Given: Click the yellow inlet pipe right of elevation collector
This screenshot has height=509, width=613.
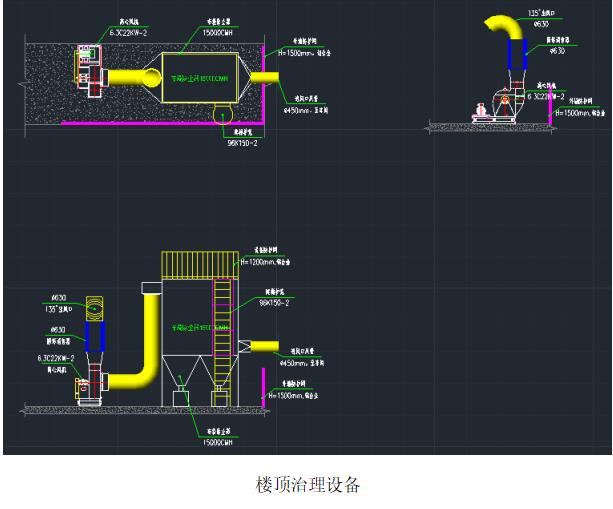Looking at the screenshot, I should click(263, 346).
